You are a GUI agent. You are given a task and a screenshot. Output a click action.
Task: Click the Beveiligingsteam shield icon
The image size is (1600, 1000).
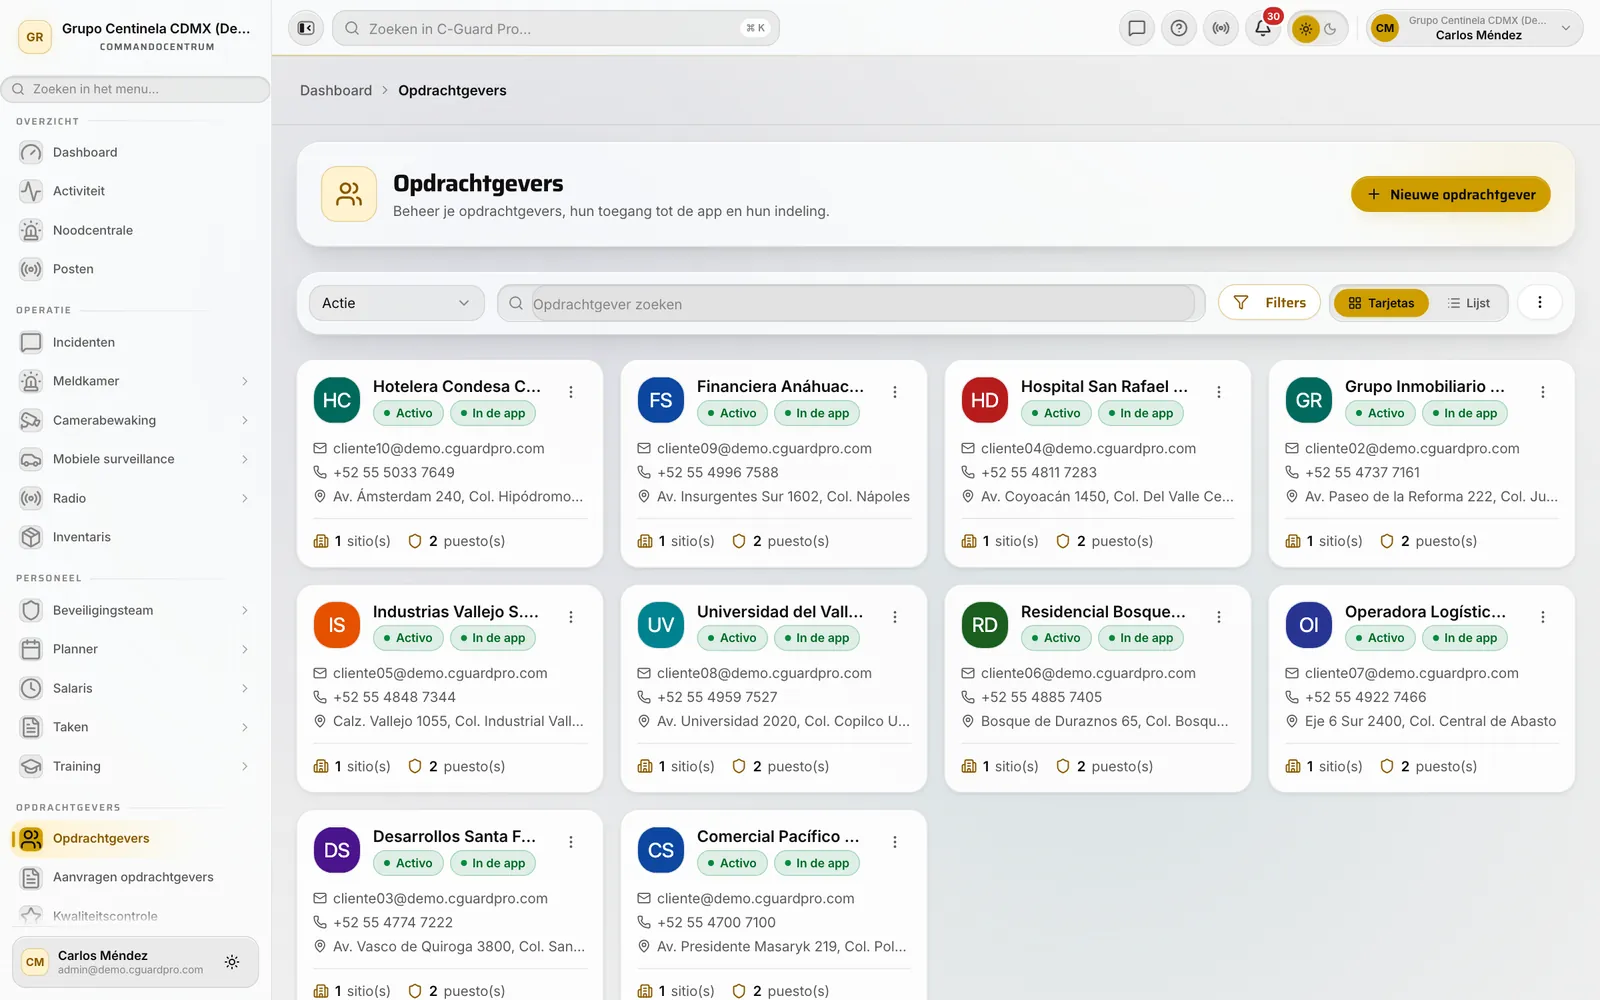[31, 610]
